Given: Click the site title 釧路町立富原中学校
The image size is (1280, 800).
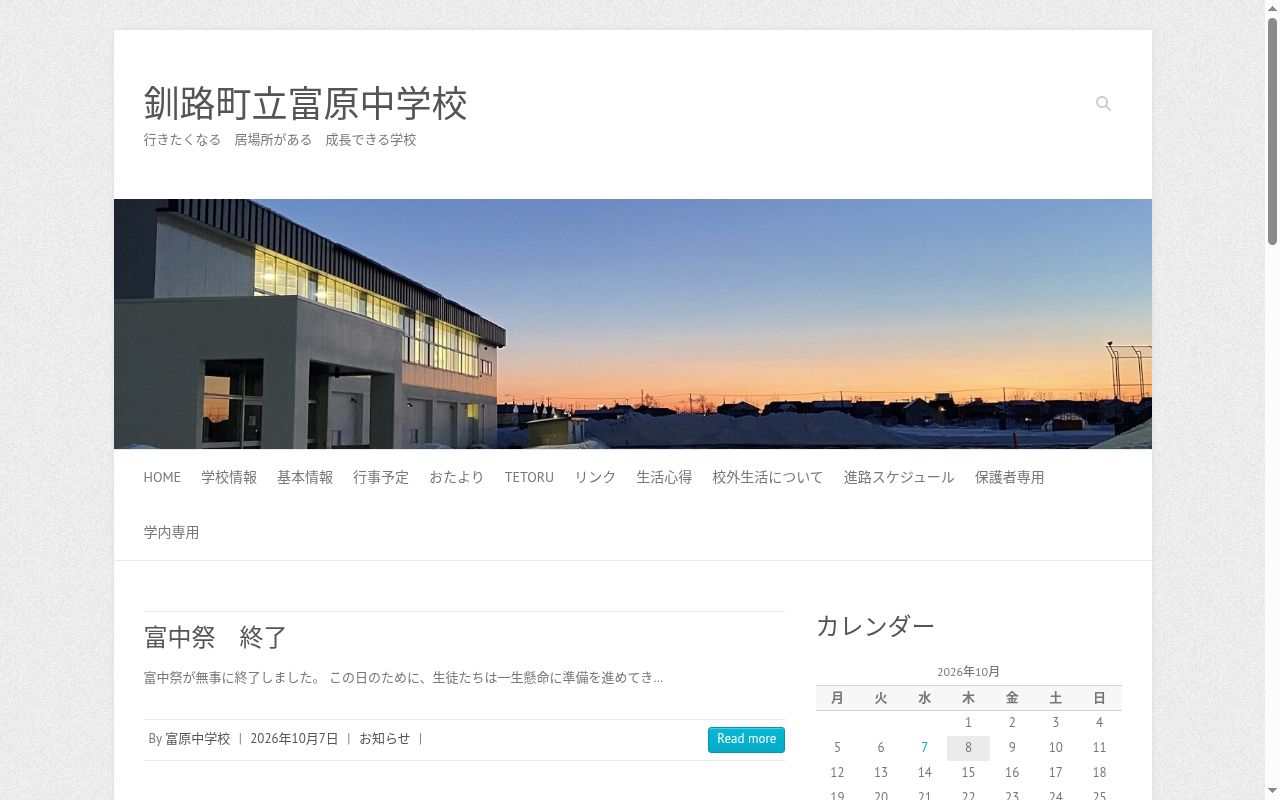Looking at the screenshot, I should click(x=306, y=104).
